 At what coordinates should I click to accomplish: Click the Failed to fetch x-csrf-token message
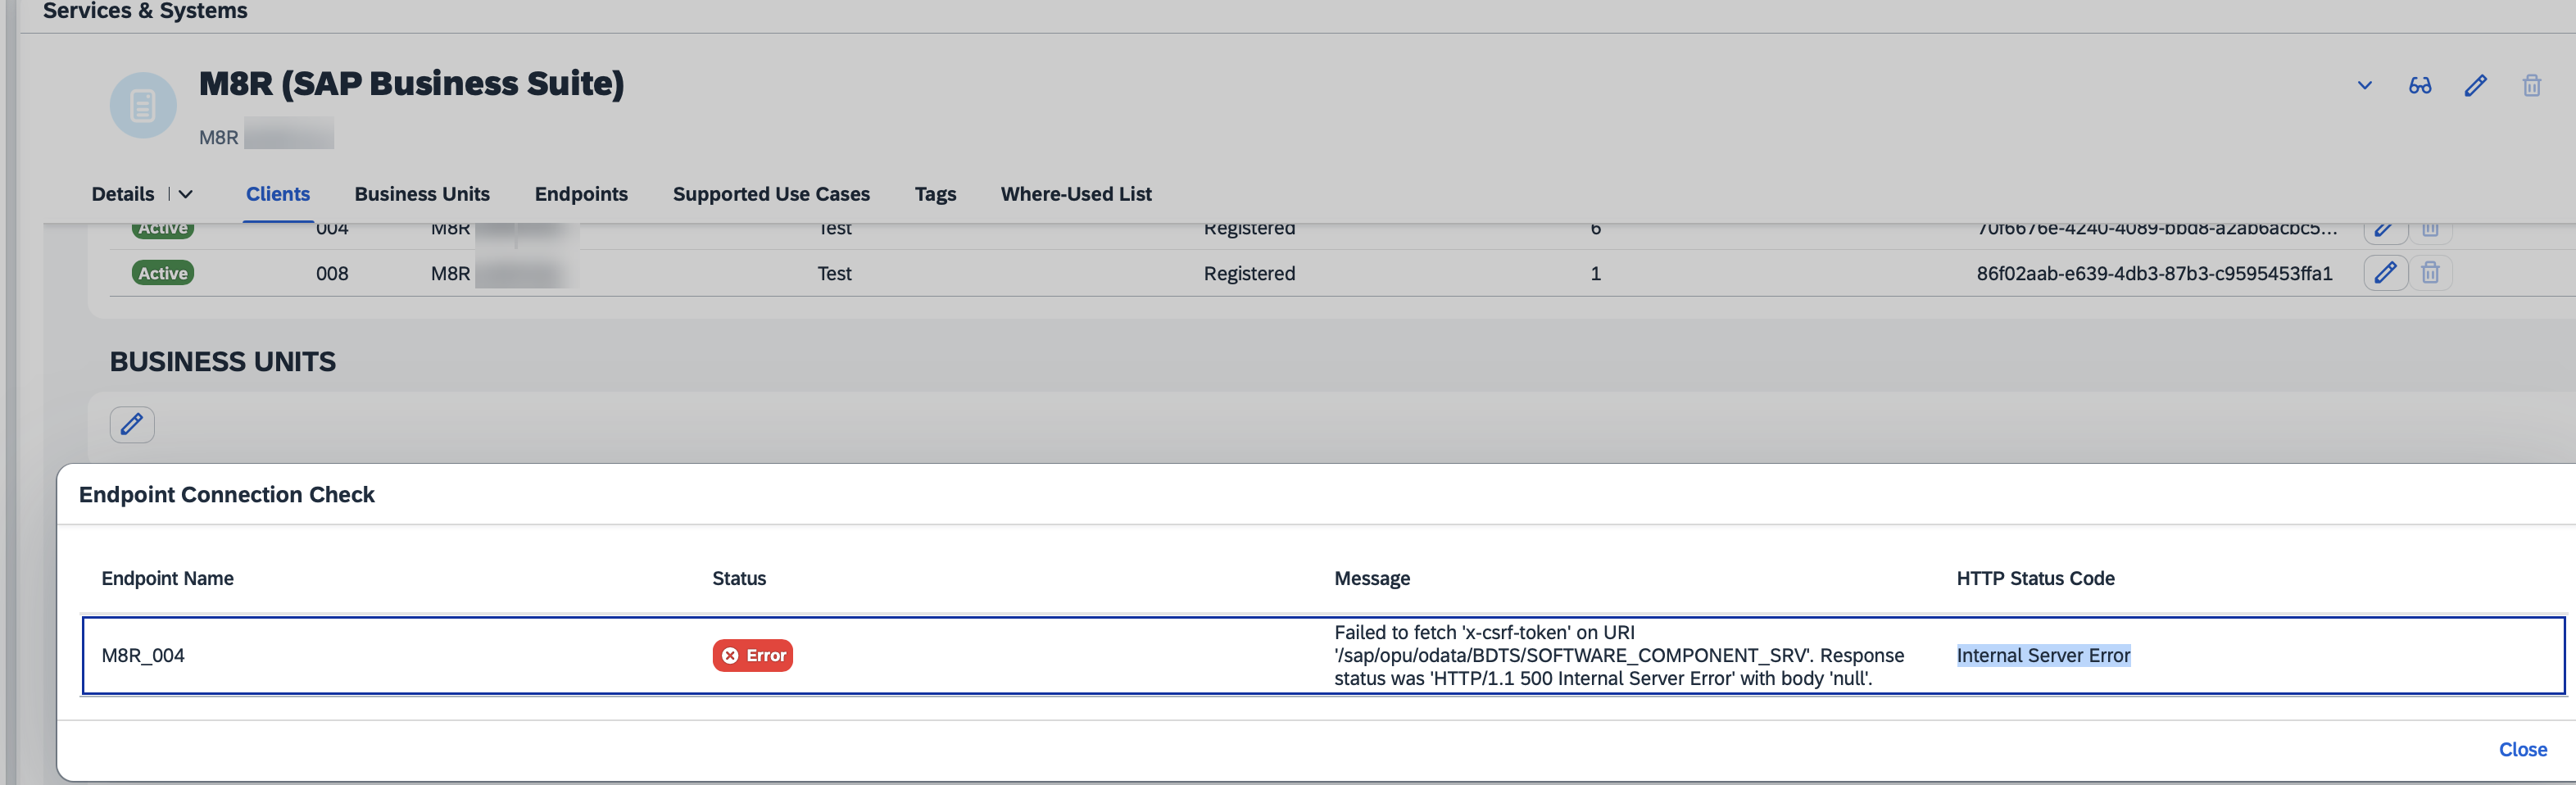pyautogui.click(x=1619, y=656)
